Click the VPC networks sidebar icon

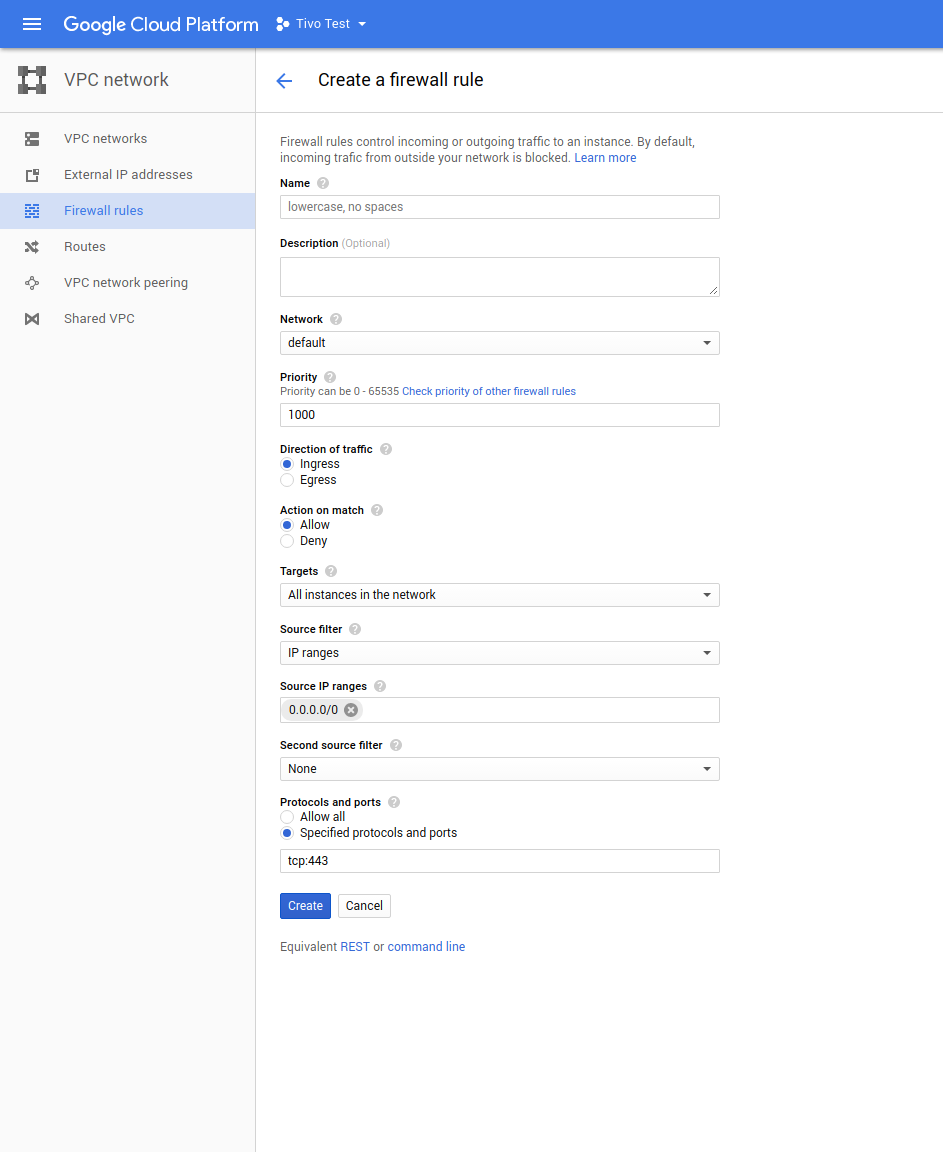coord(32,139)
